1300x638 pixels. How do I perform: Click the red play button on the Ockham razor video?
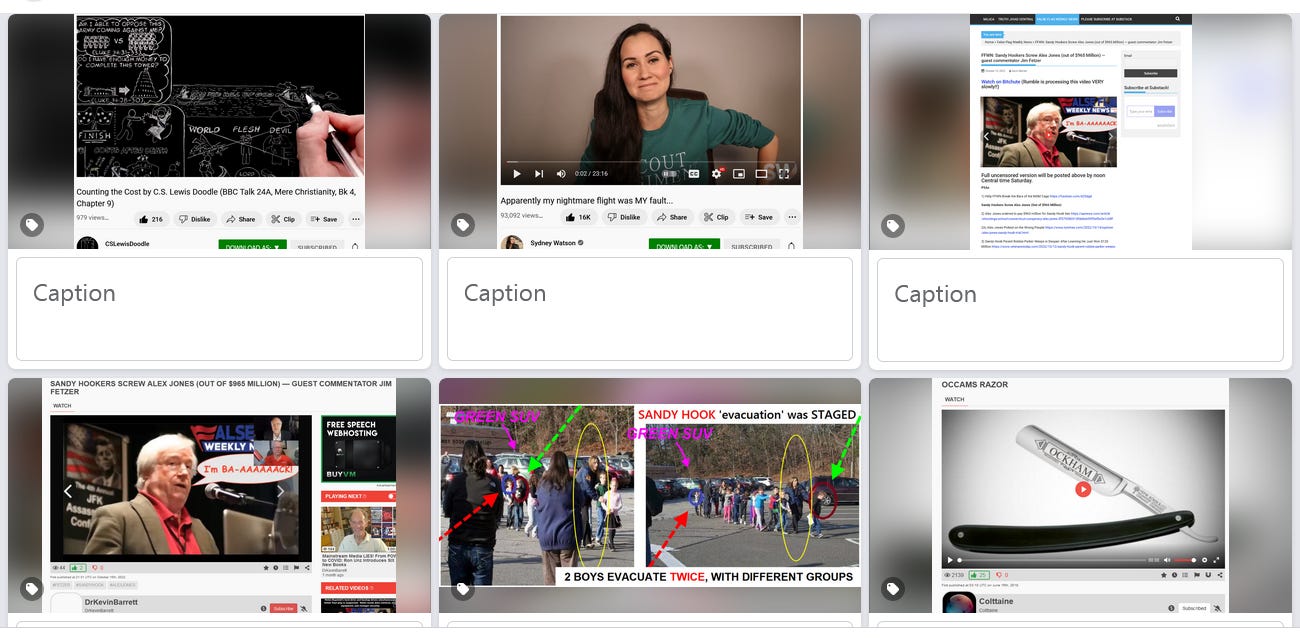(x=1083, y=489)
